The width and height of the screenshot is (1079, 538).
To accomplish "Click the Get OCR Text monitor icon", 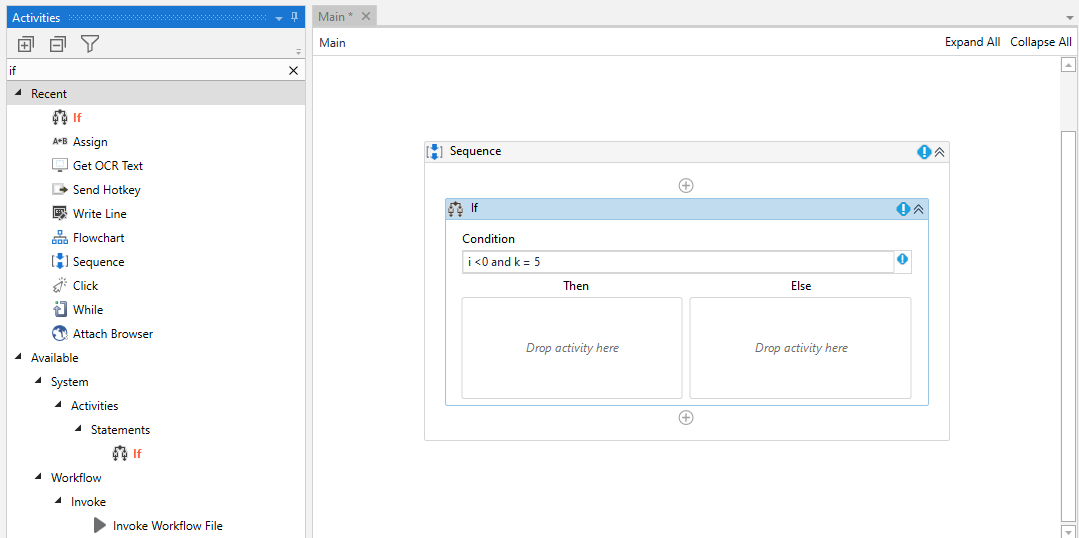I will click(60, 166).
